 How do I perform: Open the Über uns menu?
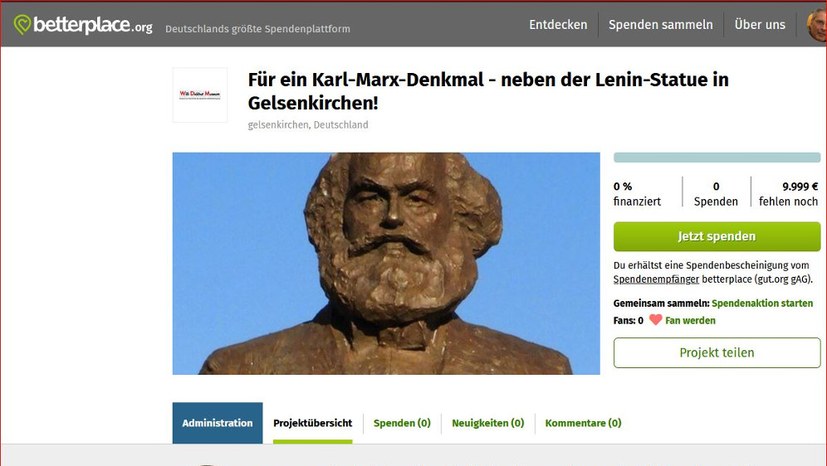[x=759, y=25]
